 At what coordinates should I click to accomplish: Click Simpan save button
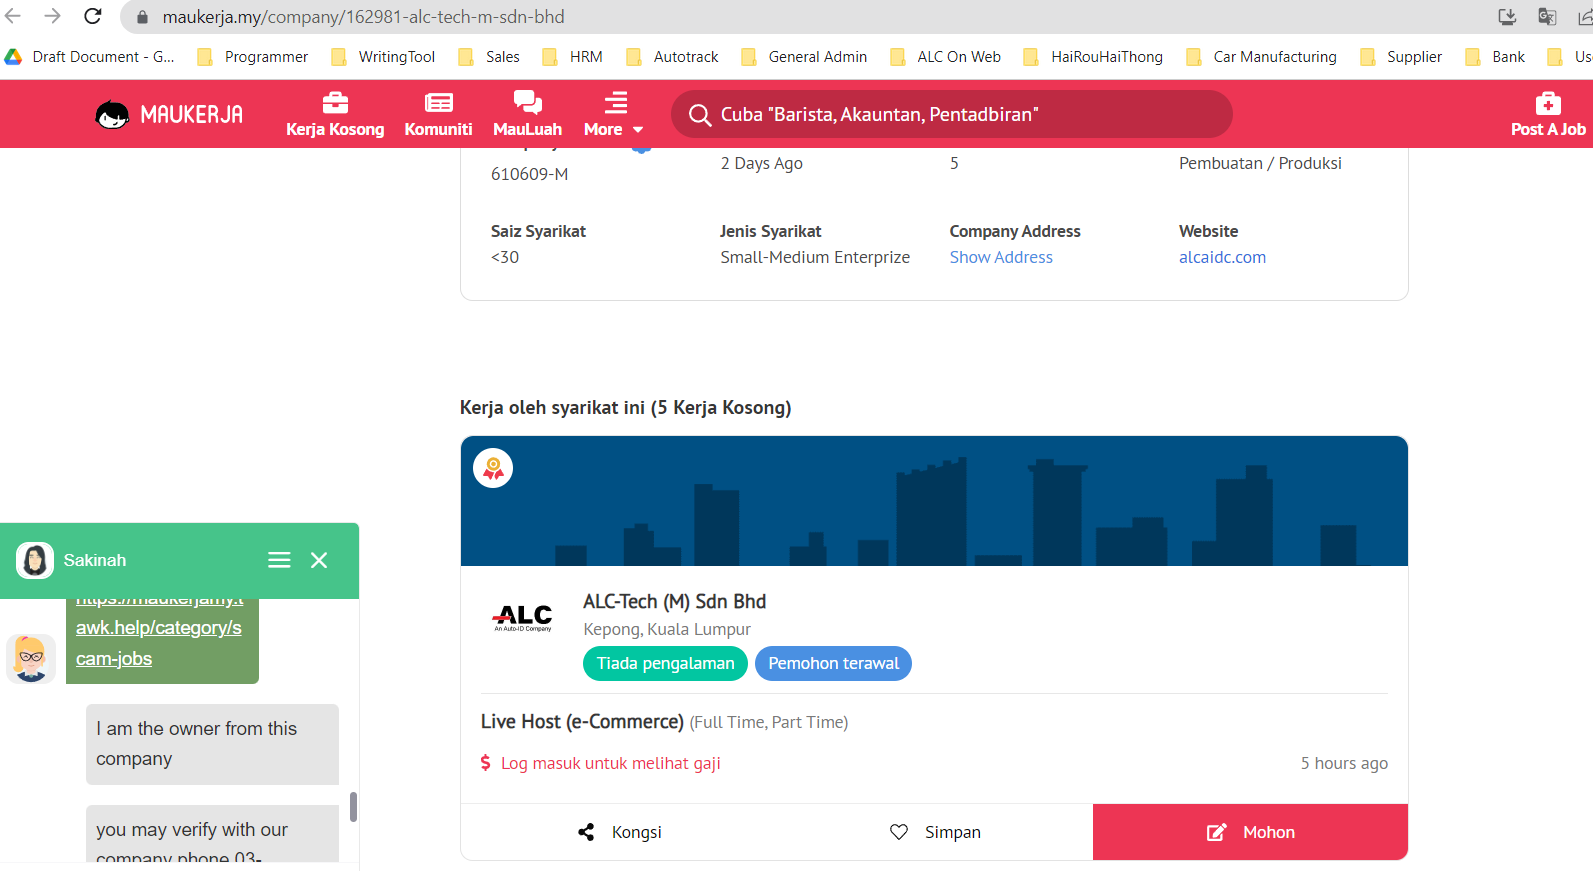click(x=935, y=832)
